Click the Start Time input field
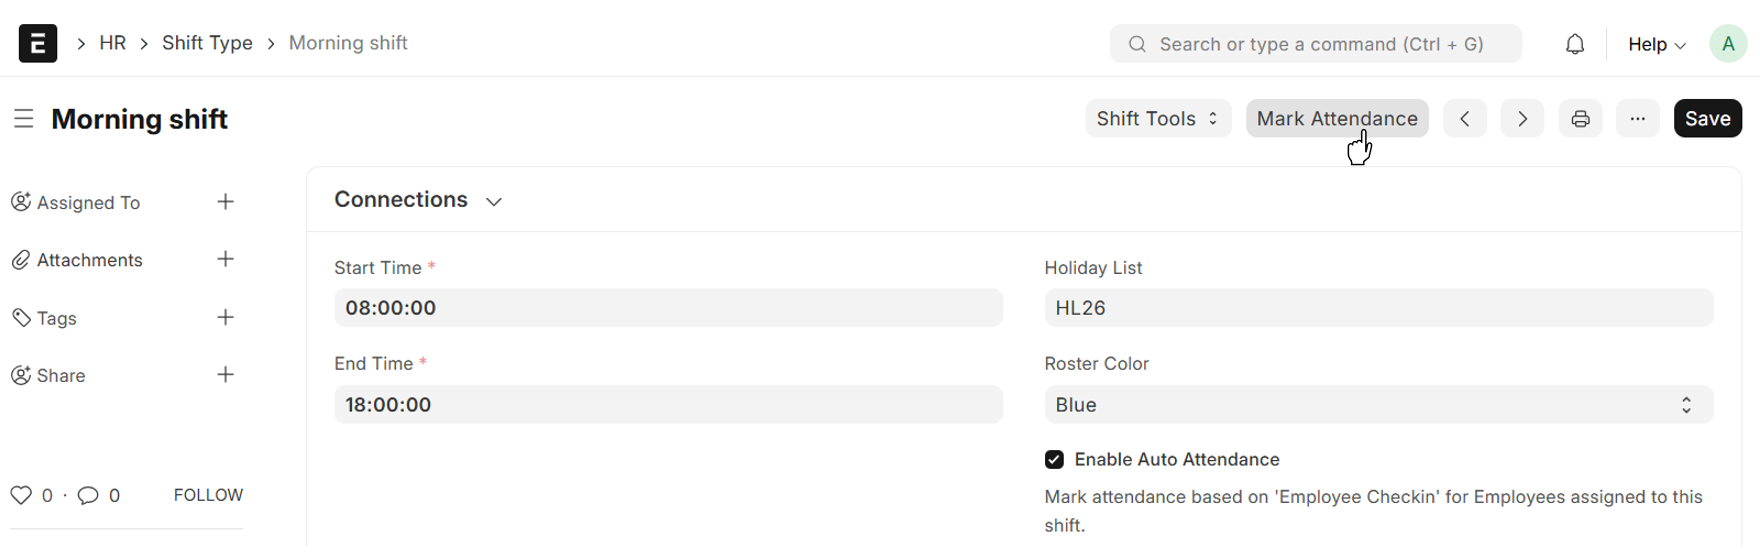The height and width of the screenshot is (553, 1760). [668, 308]
